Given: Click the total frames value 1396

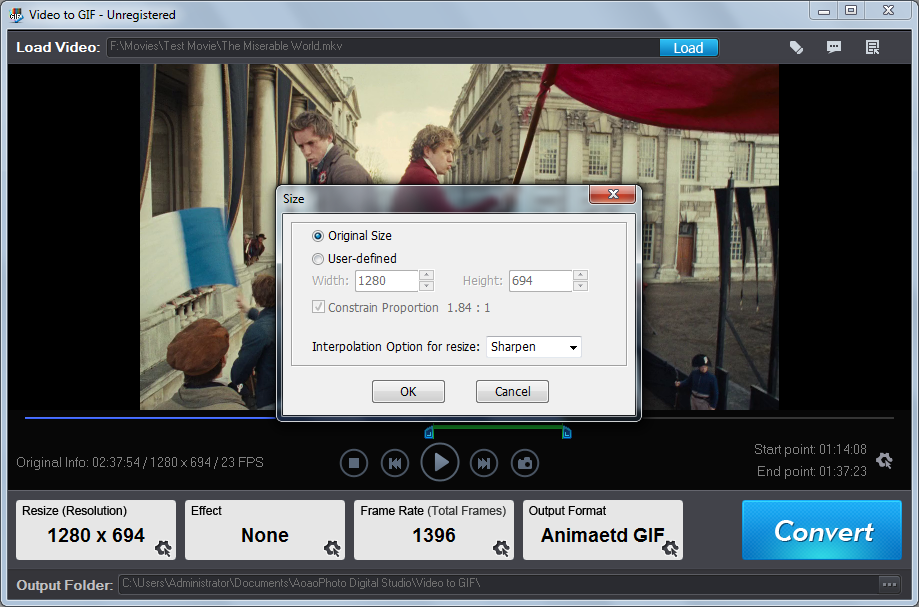Looking at the screenshot, I should pyautogui.click(x=434, y=535).
